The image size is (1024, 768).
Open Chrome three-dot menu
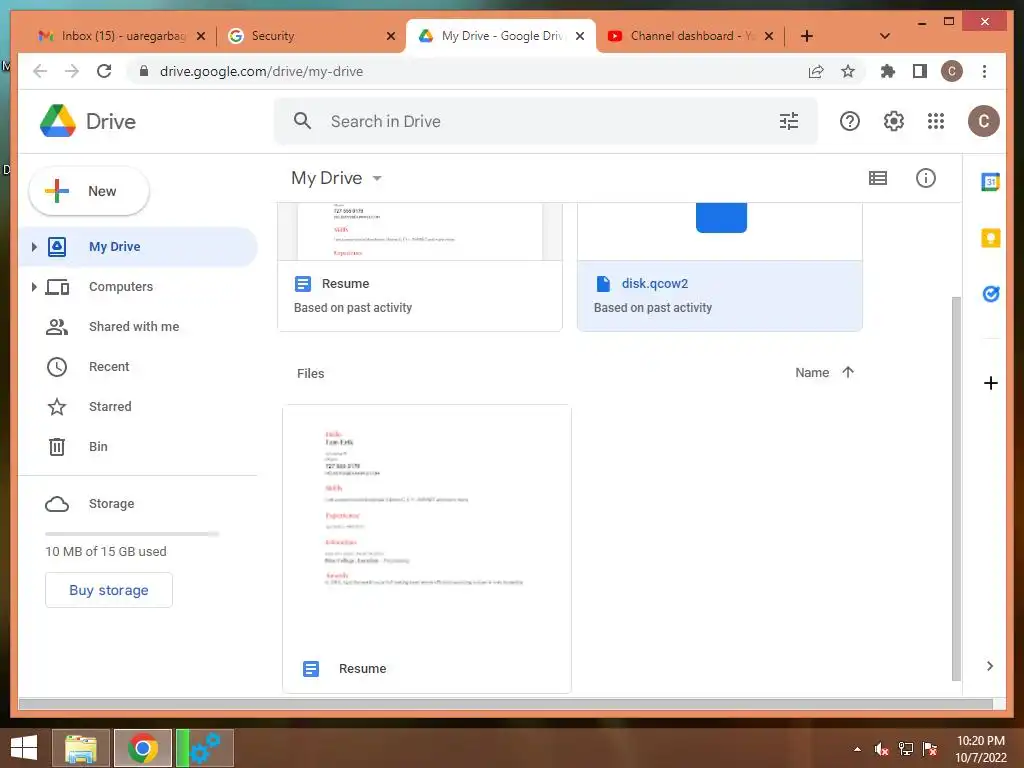(984, 71)
